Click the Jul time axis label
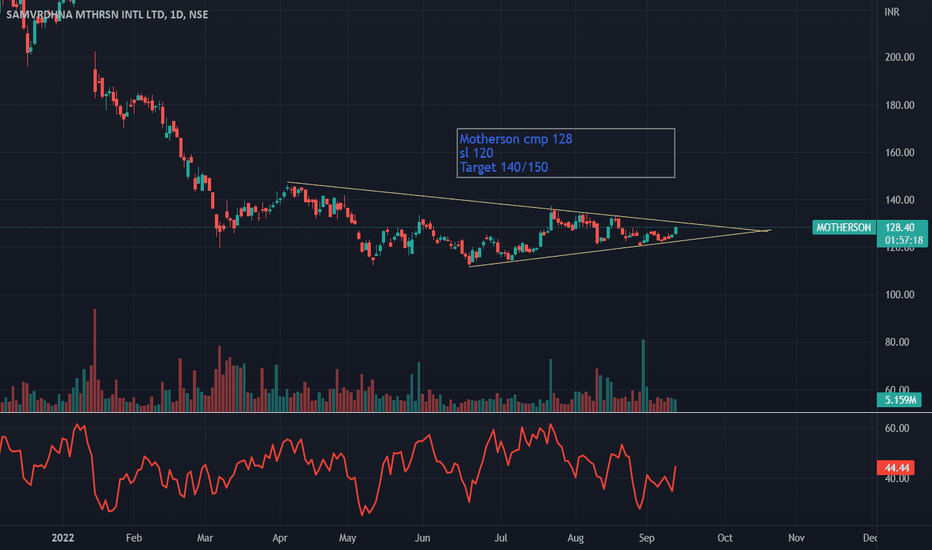This screenshot has width=932, height=550. (x=501, y=538)
